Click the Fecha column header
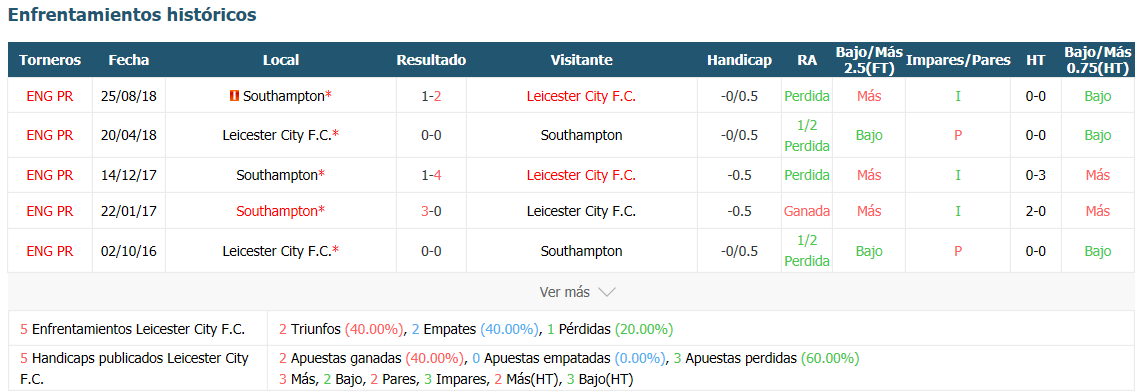Viewport: 1144px width, 392px height. (128, 60)
